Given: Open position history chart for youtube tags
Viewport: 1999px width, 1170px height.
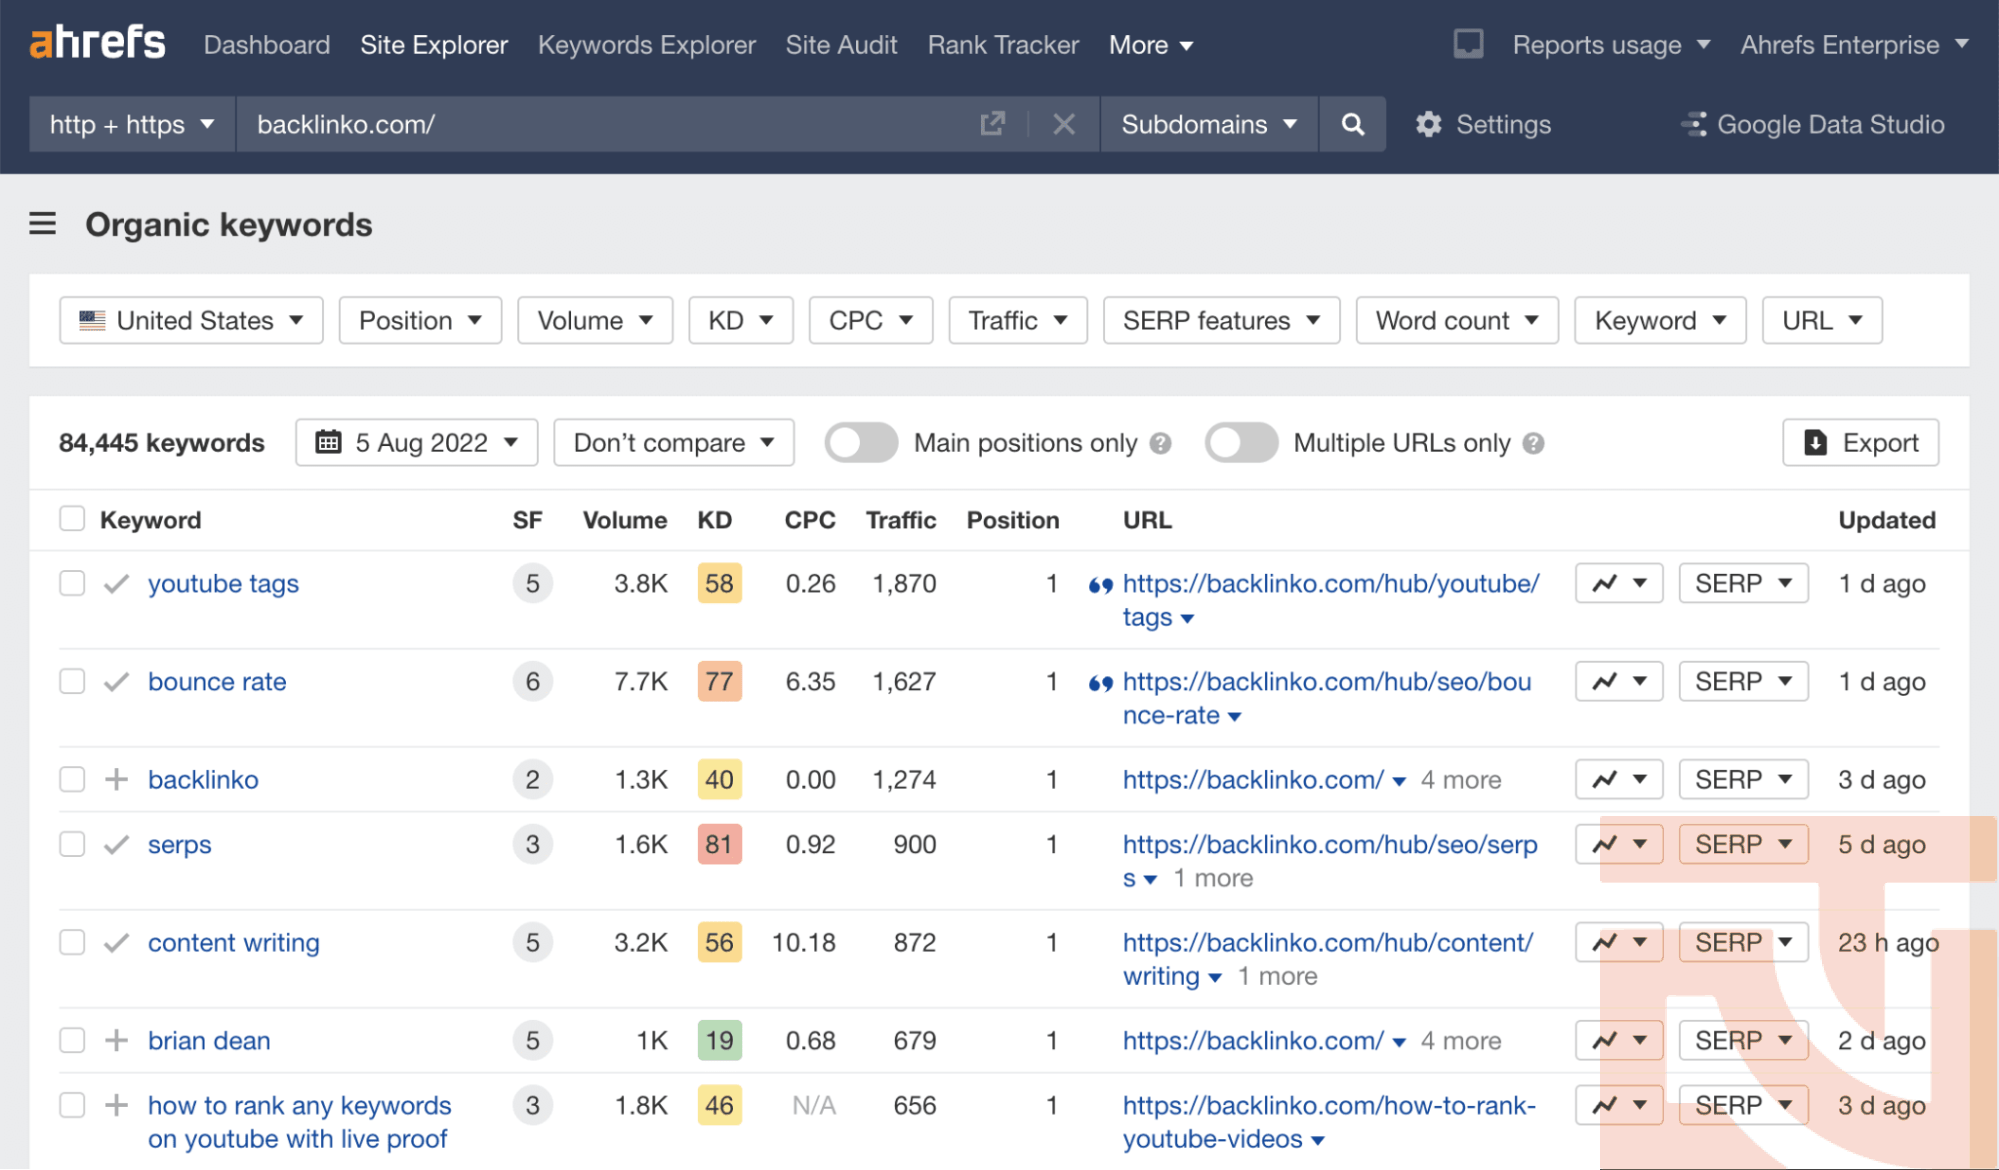Looking at the screenshot, I should pyautogui.click(x=1619, y=583).
